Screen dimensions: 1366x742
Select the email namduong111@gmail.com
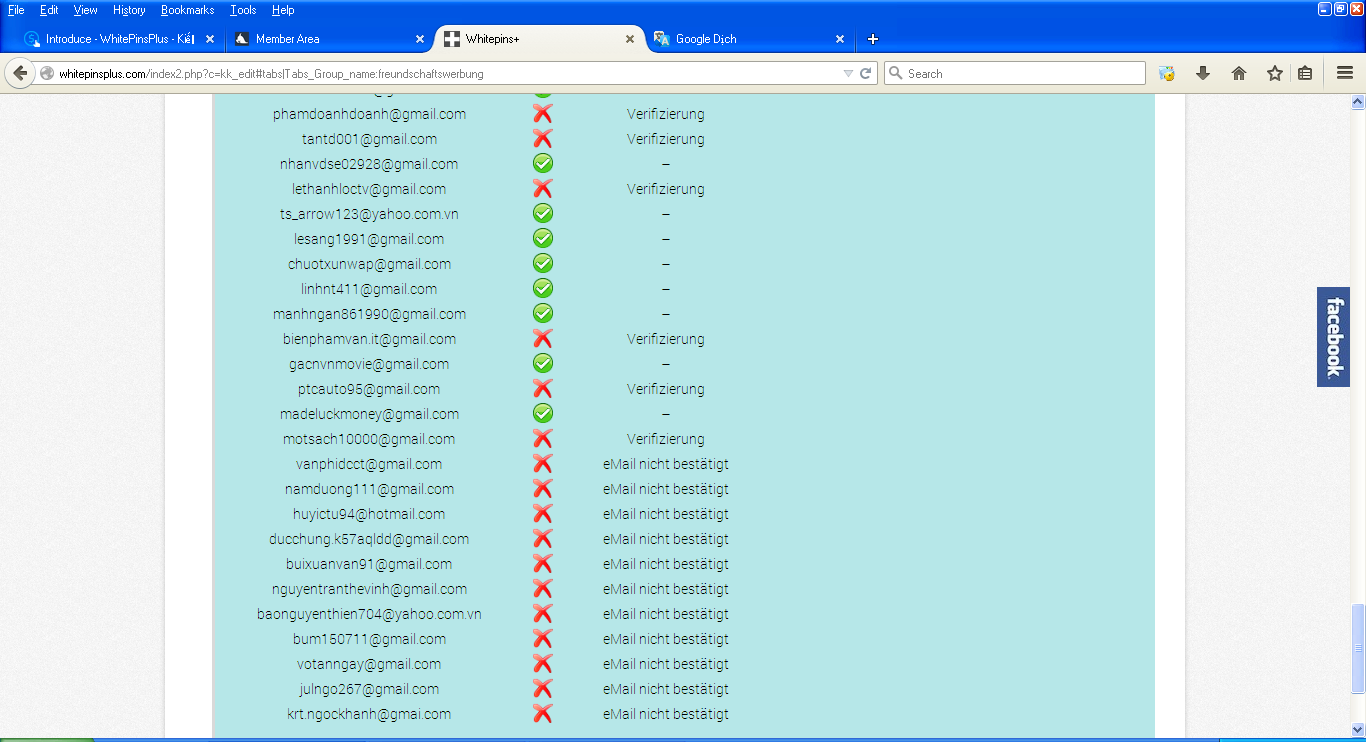(x=370, y=489)
